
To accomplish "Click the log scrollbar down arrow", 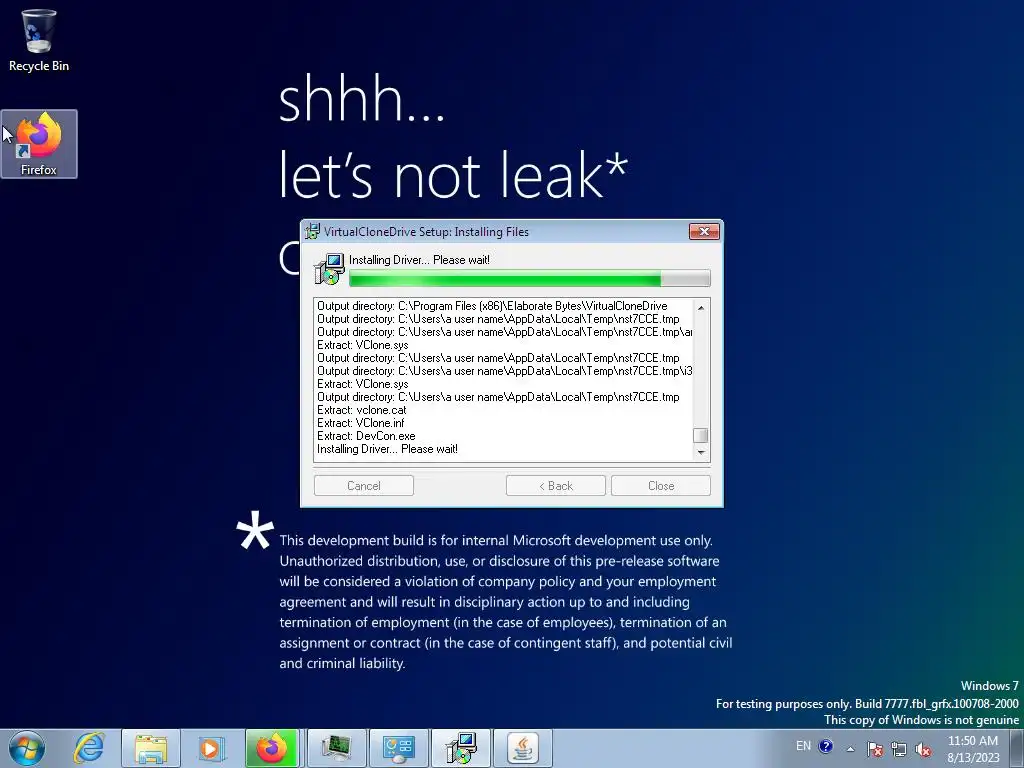I will (701, 452).
